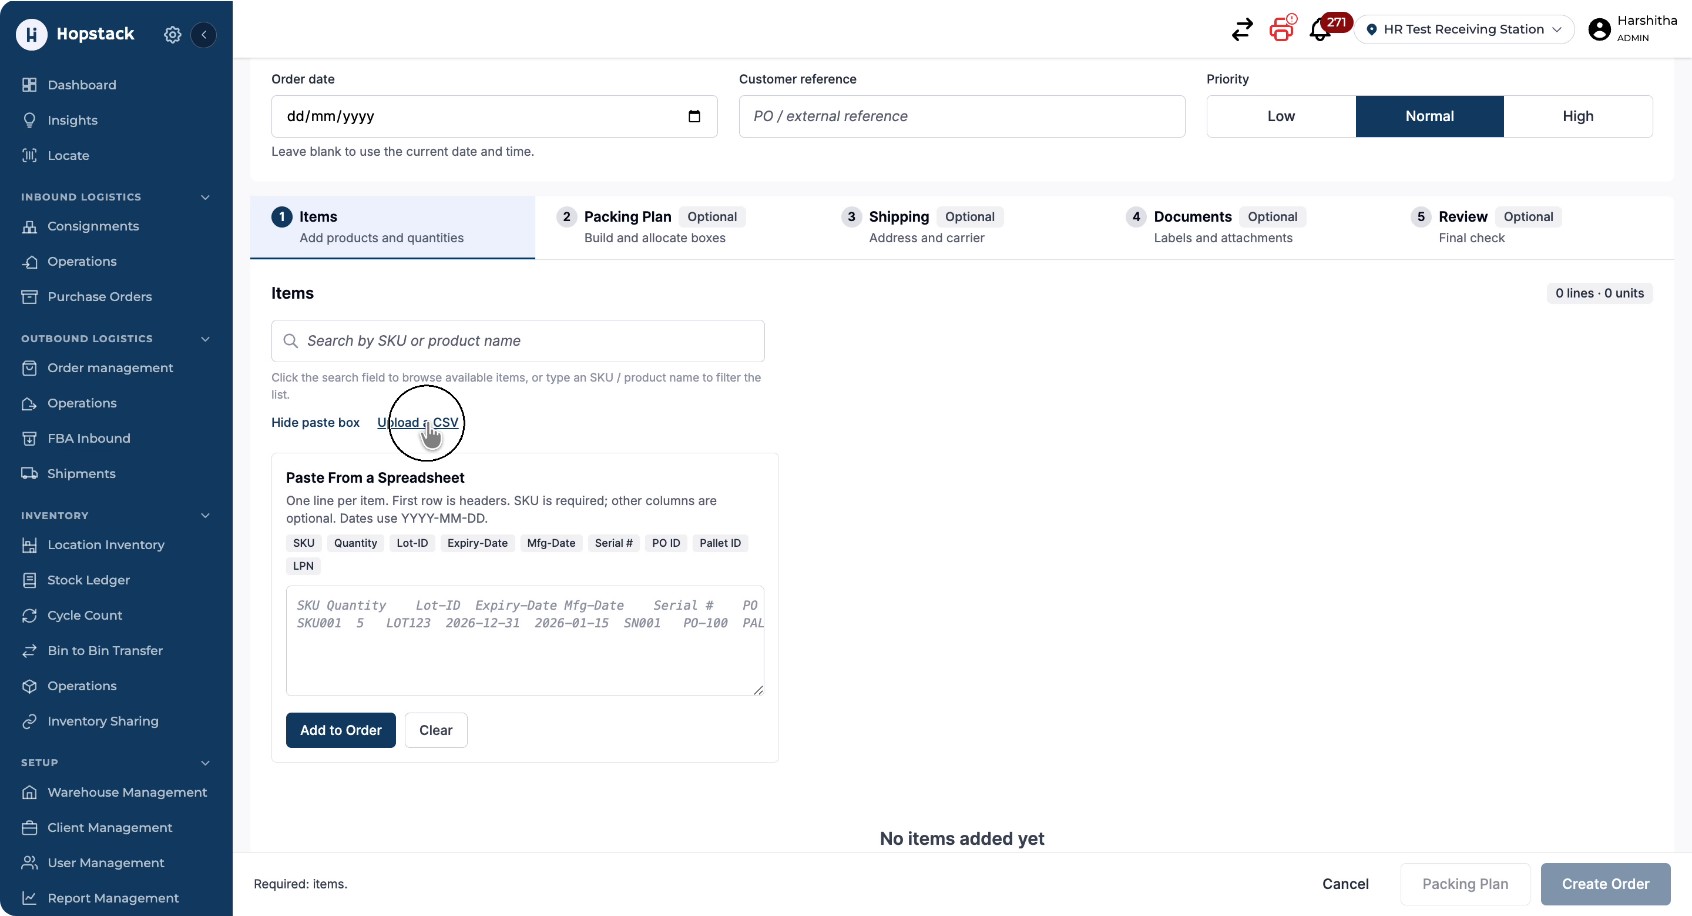
Task: Collapse the sidebar with the chevron button
Action: [x=204, y=34]
